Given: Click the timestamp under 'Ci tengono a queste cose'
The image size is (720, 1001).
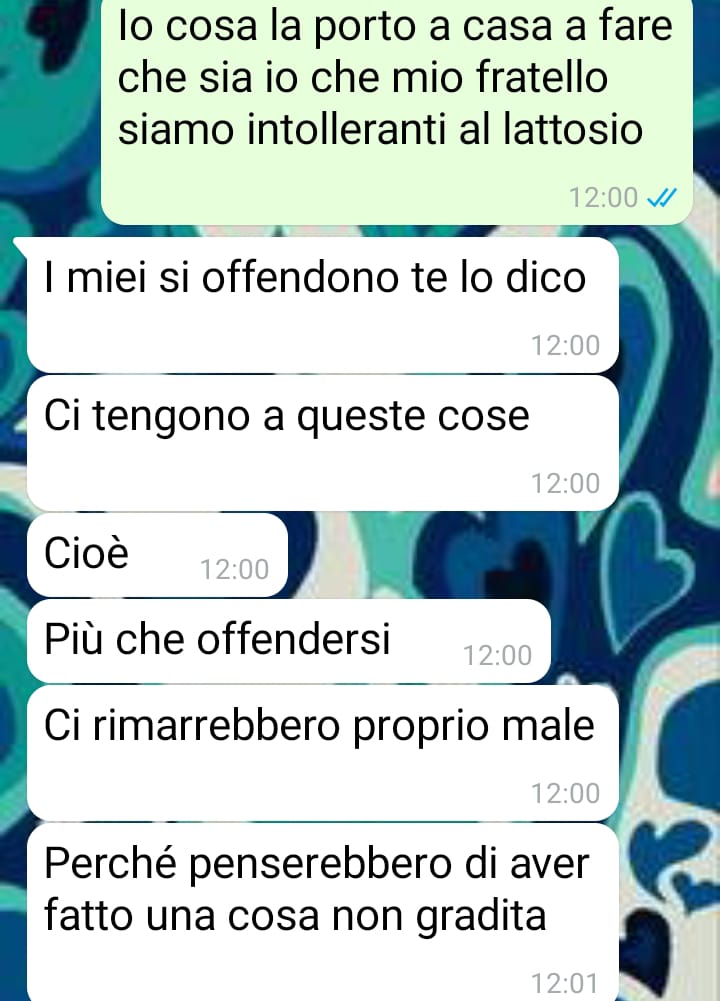Looking at the screenshot, I should (566, 483).
